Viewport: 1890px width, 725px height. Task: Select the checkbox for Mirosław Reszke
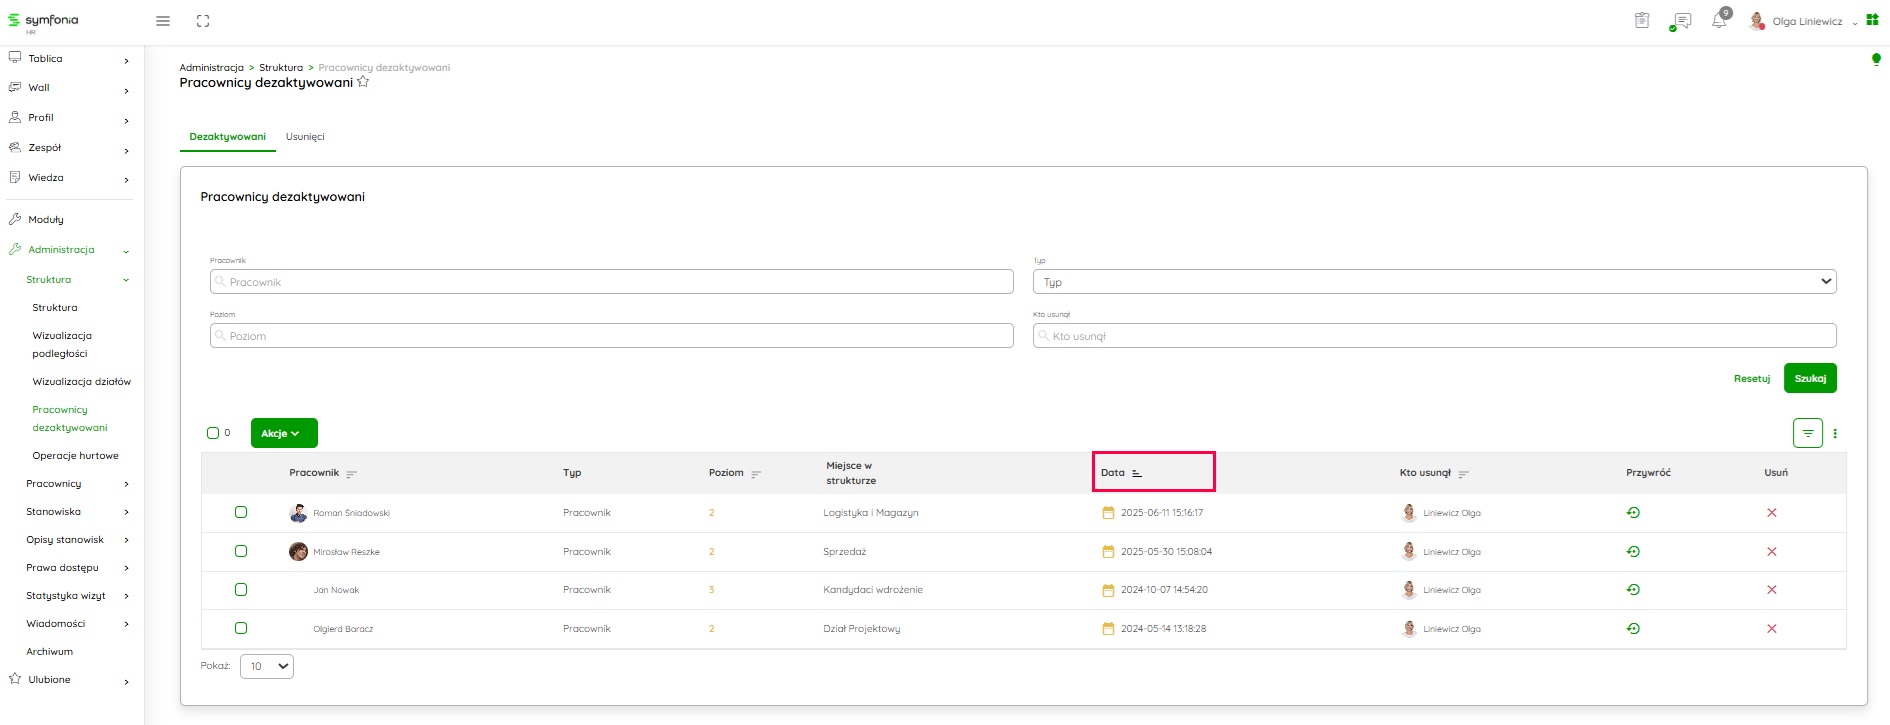pos(241,551)
